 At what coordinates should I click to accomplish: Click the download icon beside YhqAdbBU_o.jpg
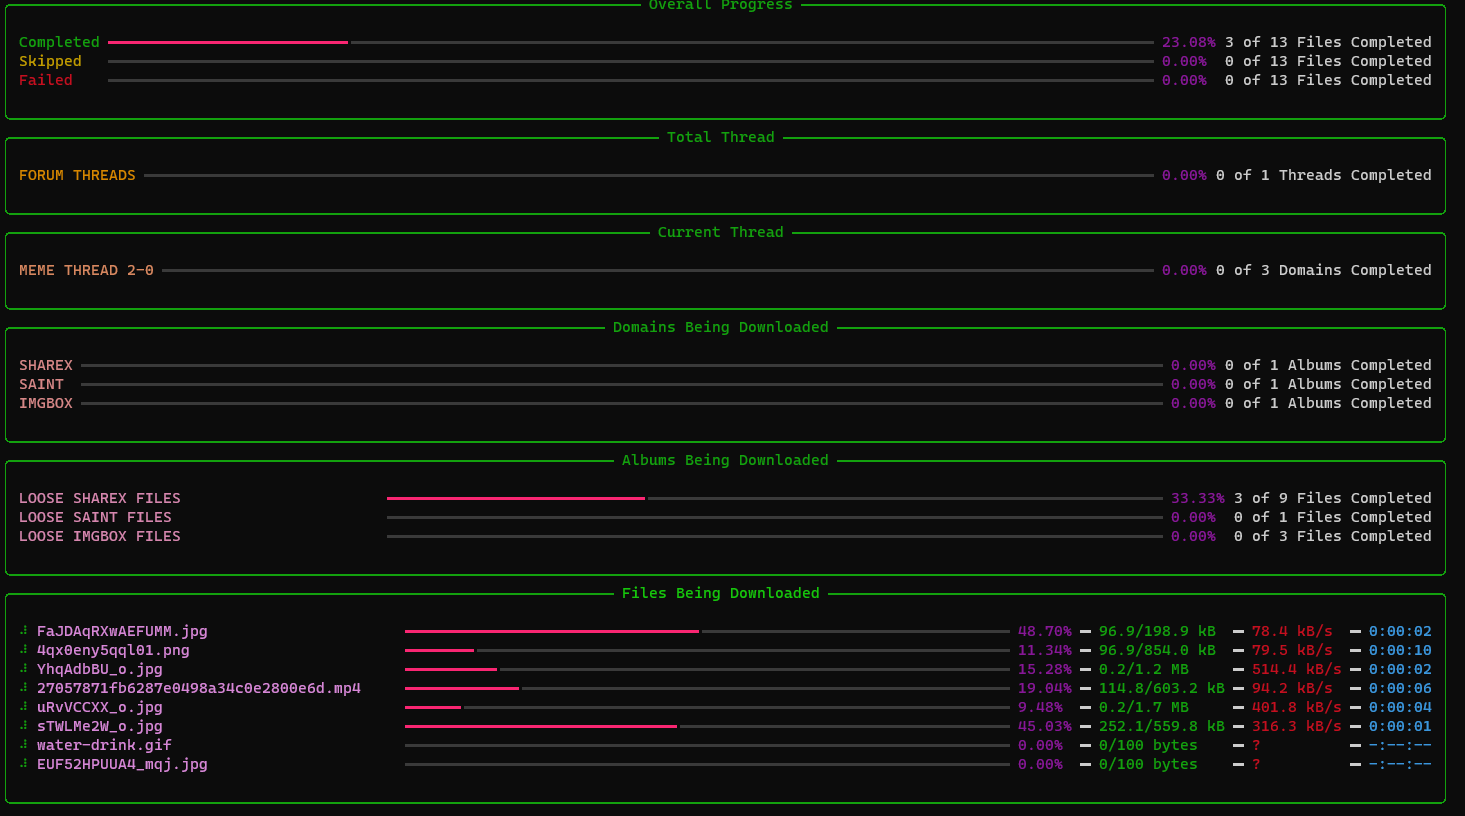point(23,669)
